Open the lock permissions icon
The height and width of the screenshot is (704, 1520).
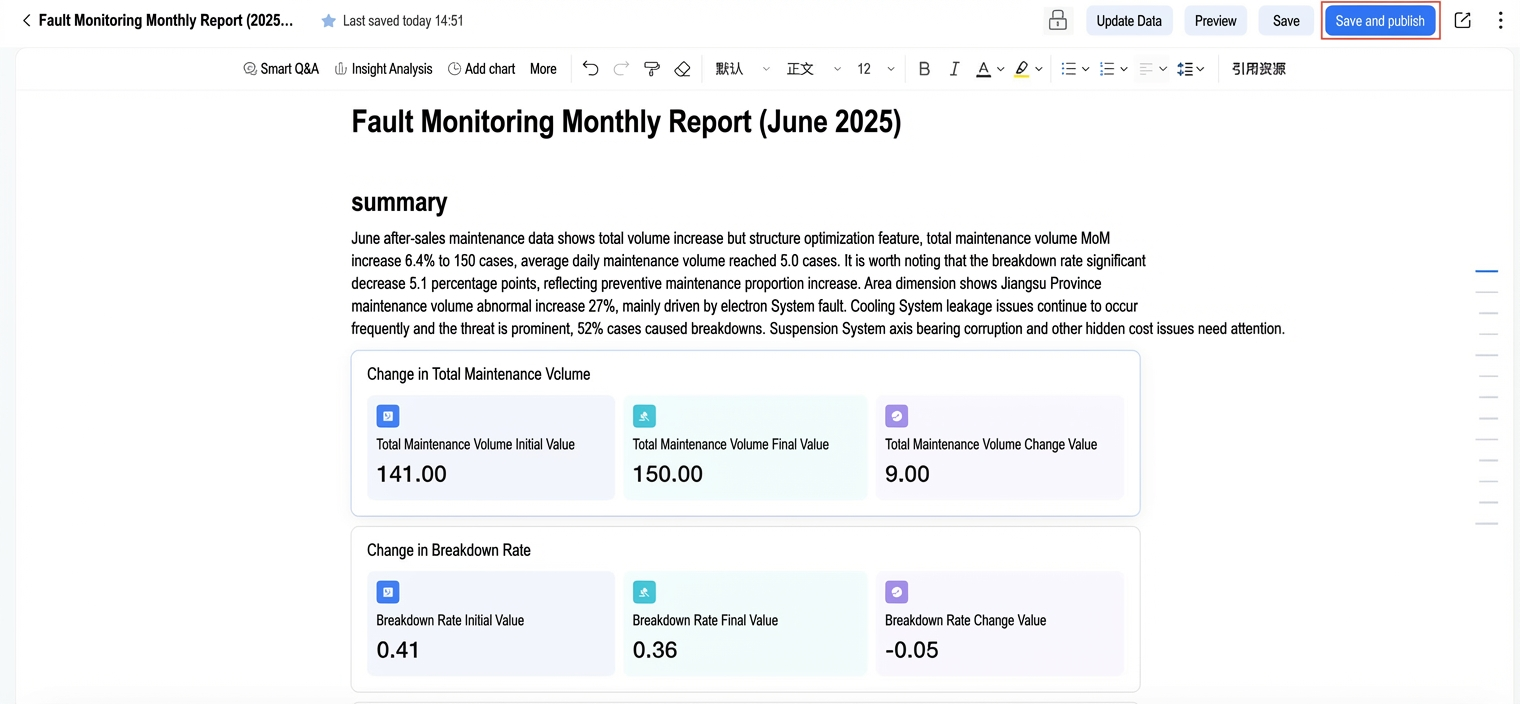1057,20
